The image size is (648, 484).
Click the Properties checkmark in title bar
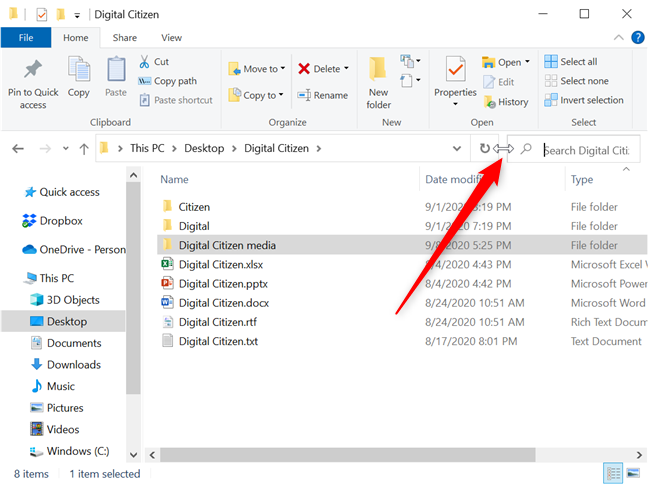[42, 15]
